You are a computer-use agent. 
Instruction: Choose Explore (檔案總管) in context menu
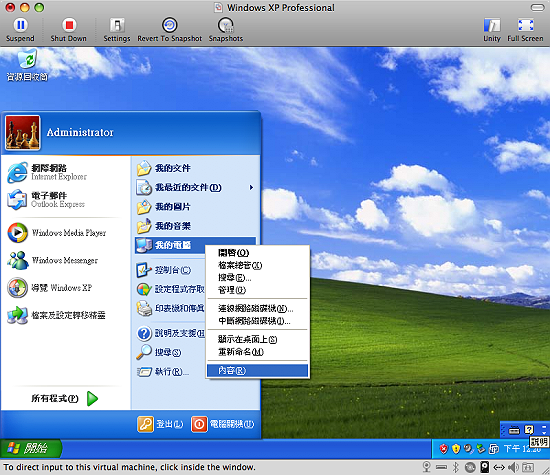click(257, 265)
